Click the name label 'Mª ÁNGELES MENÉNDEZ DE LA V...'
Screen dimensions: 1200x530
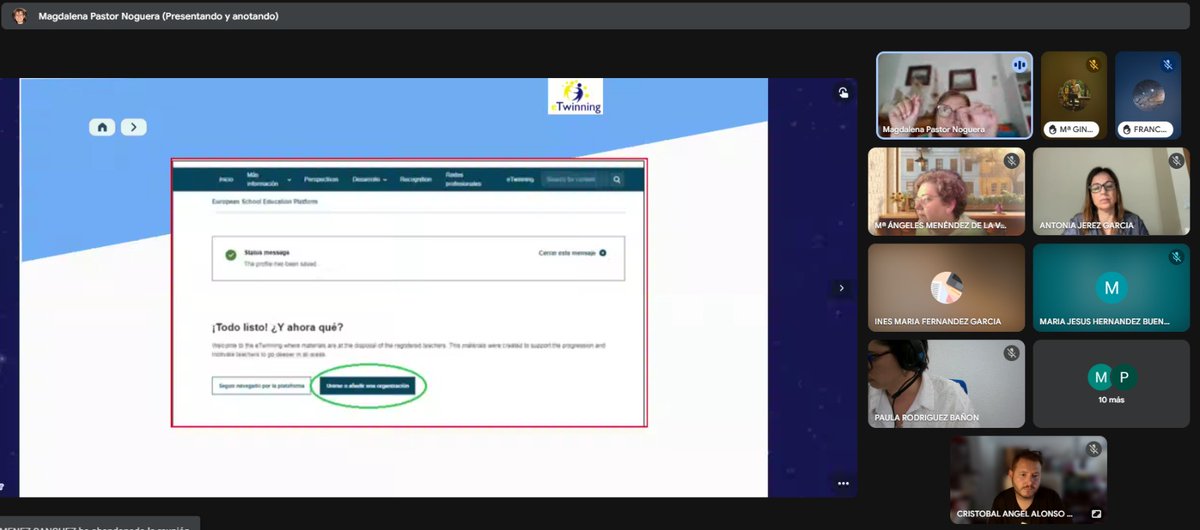coord(941,226)
